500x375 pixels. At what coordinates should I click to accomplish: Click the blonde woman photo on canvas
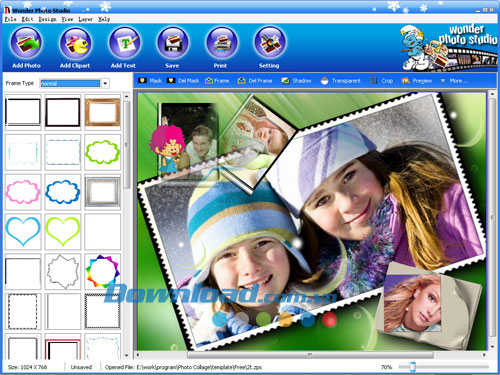coord(412,302)
